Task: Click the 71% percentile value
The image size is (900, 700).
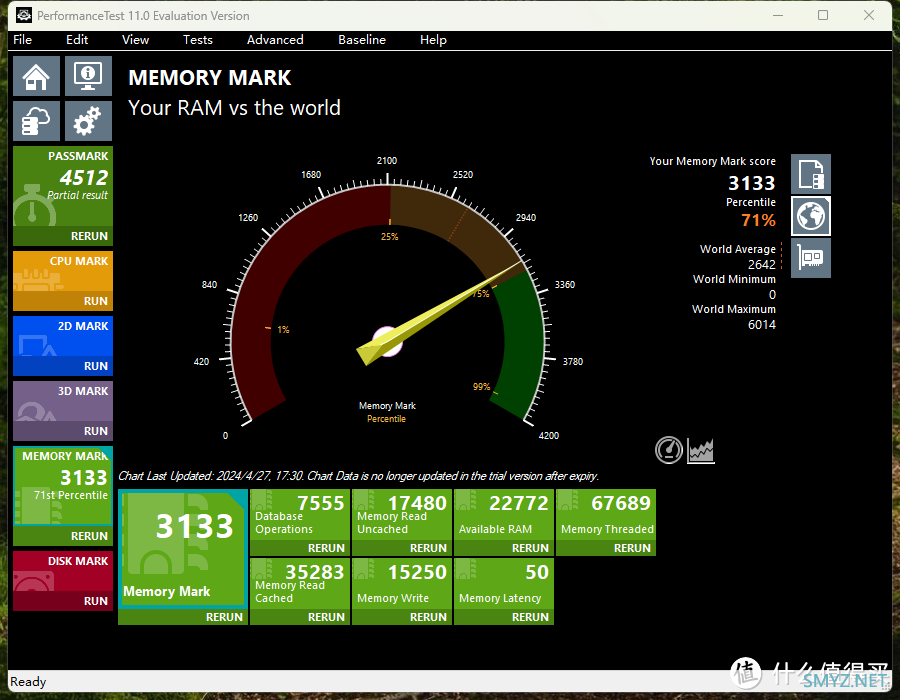Action: click(x=758, y=220)
